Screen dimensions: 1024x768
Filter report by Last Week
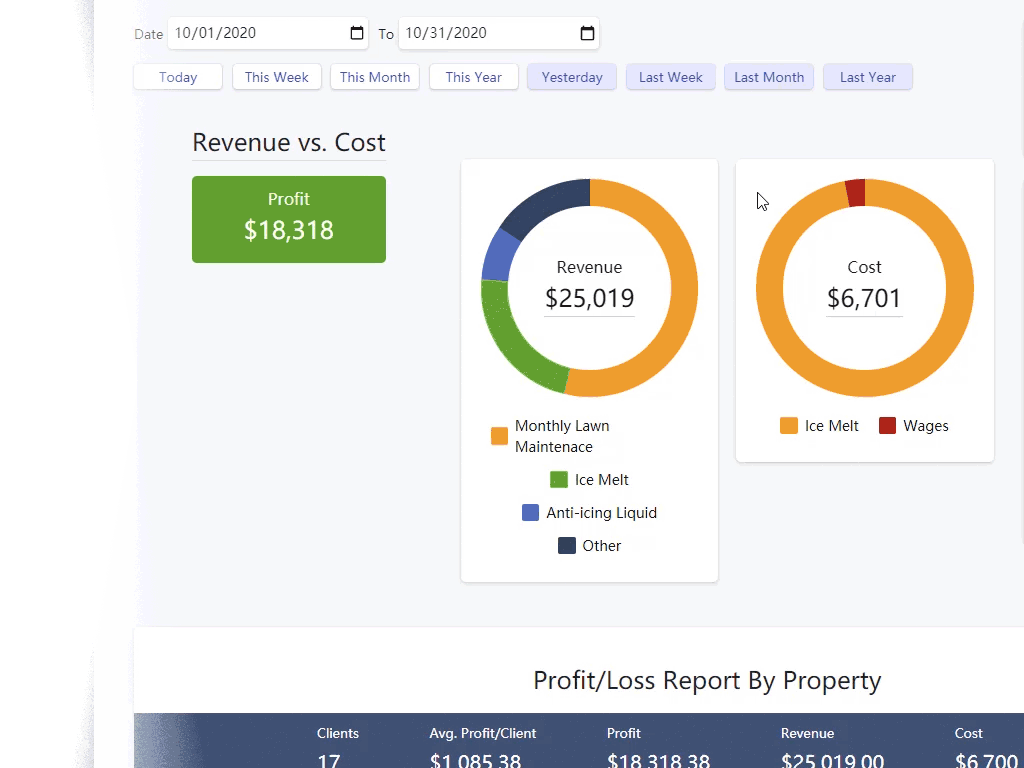[x=671, y=77]
